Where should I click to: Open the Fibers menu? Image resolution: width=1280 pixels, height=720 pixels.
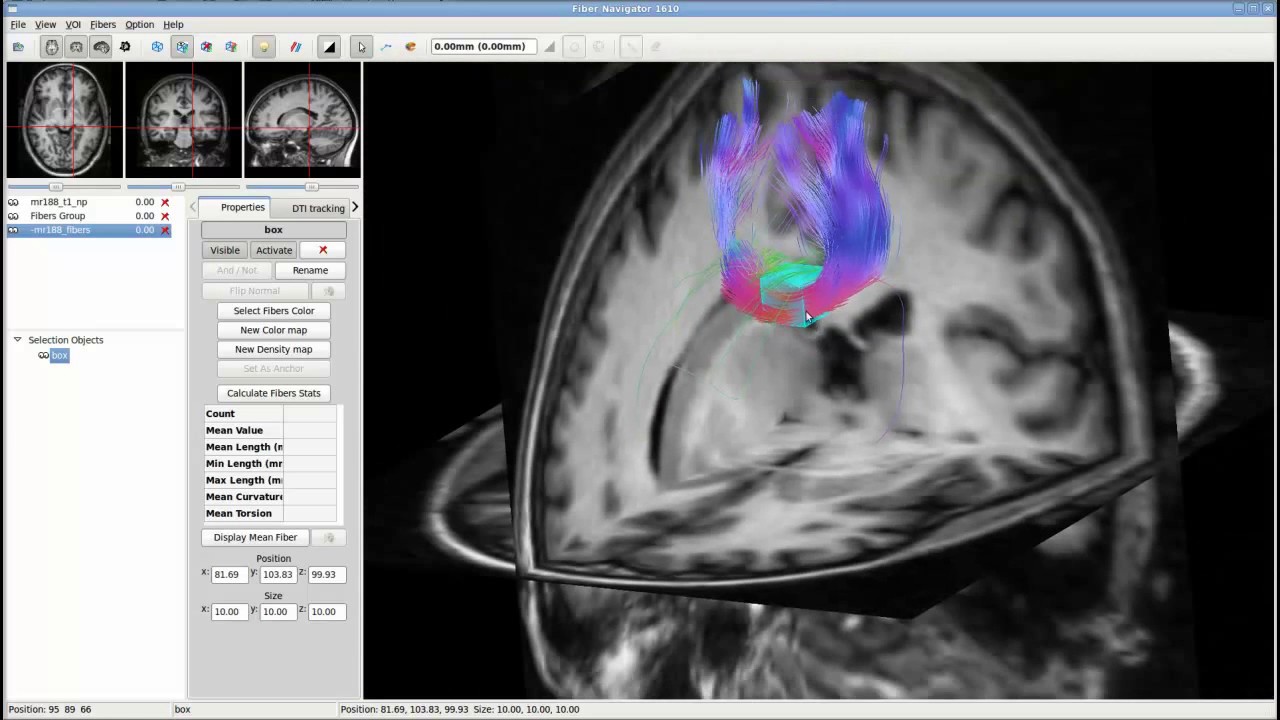[103, 24]
